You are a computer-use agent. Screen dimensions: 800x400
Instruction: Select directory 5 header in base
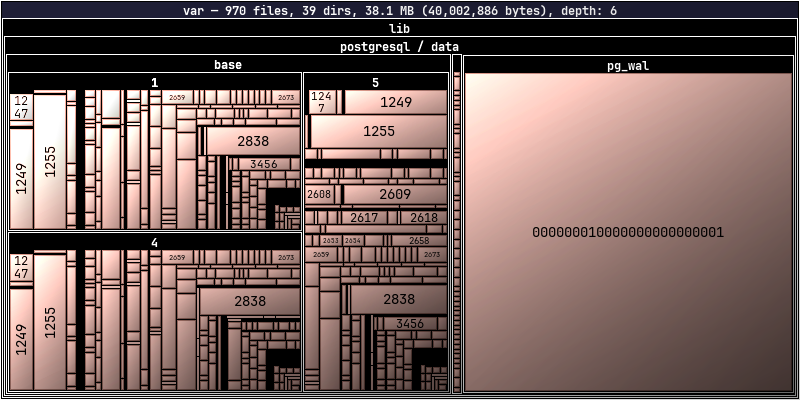click(376, 82)
